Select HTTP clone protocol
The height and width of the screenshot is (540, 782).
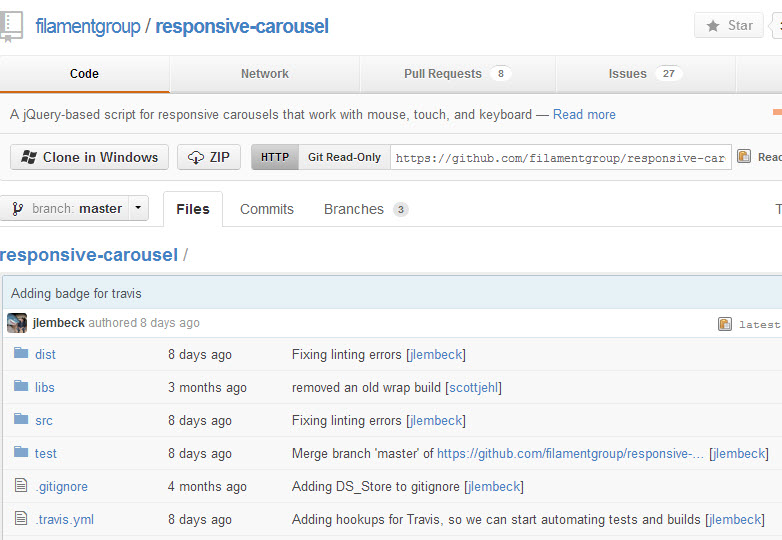click(x=275, y=157)
